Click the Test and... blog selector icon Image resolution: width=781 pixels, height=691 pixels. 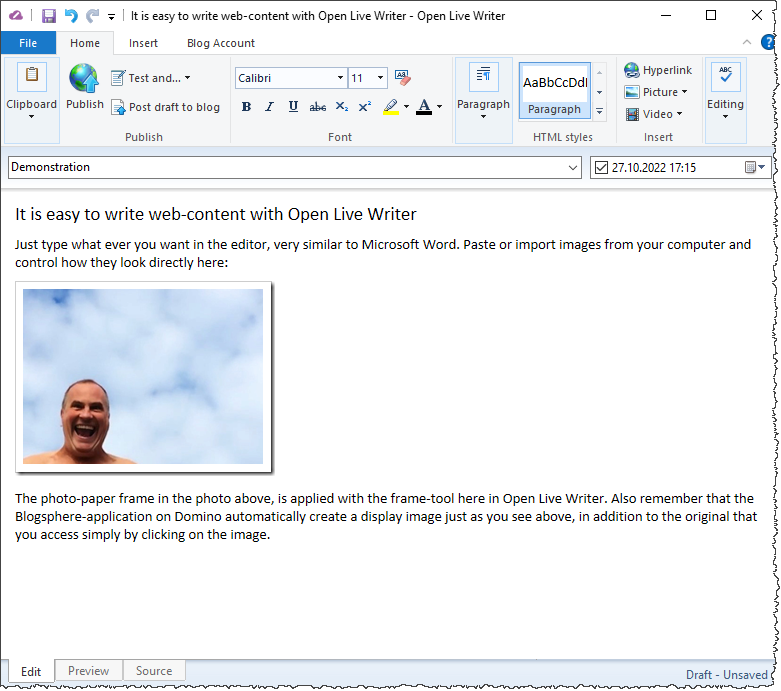click(x=118, y=78)
